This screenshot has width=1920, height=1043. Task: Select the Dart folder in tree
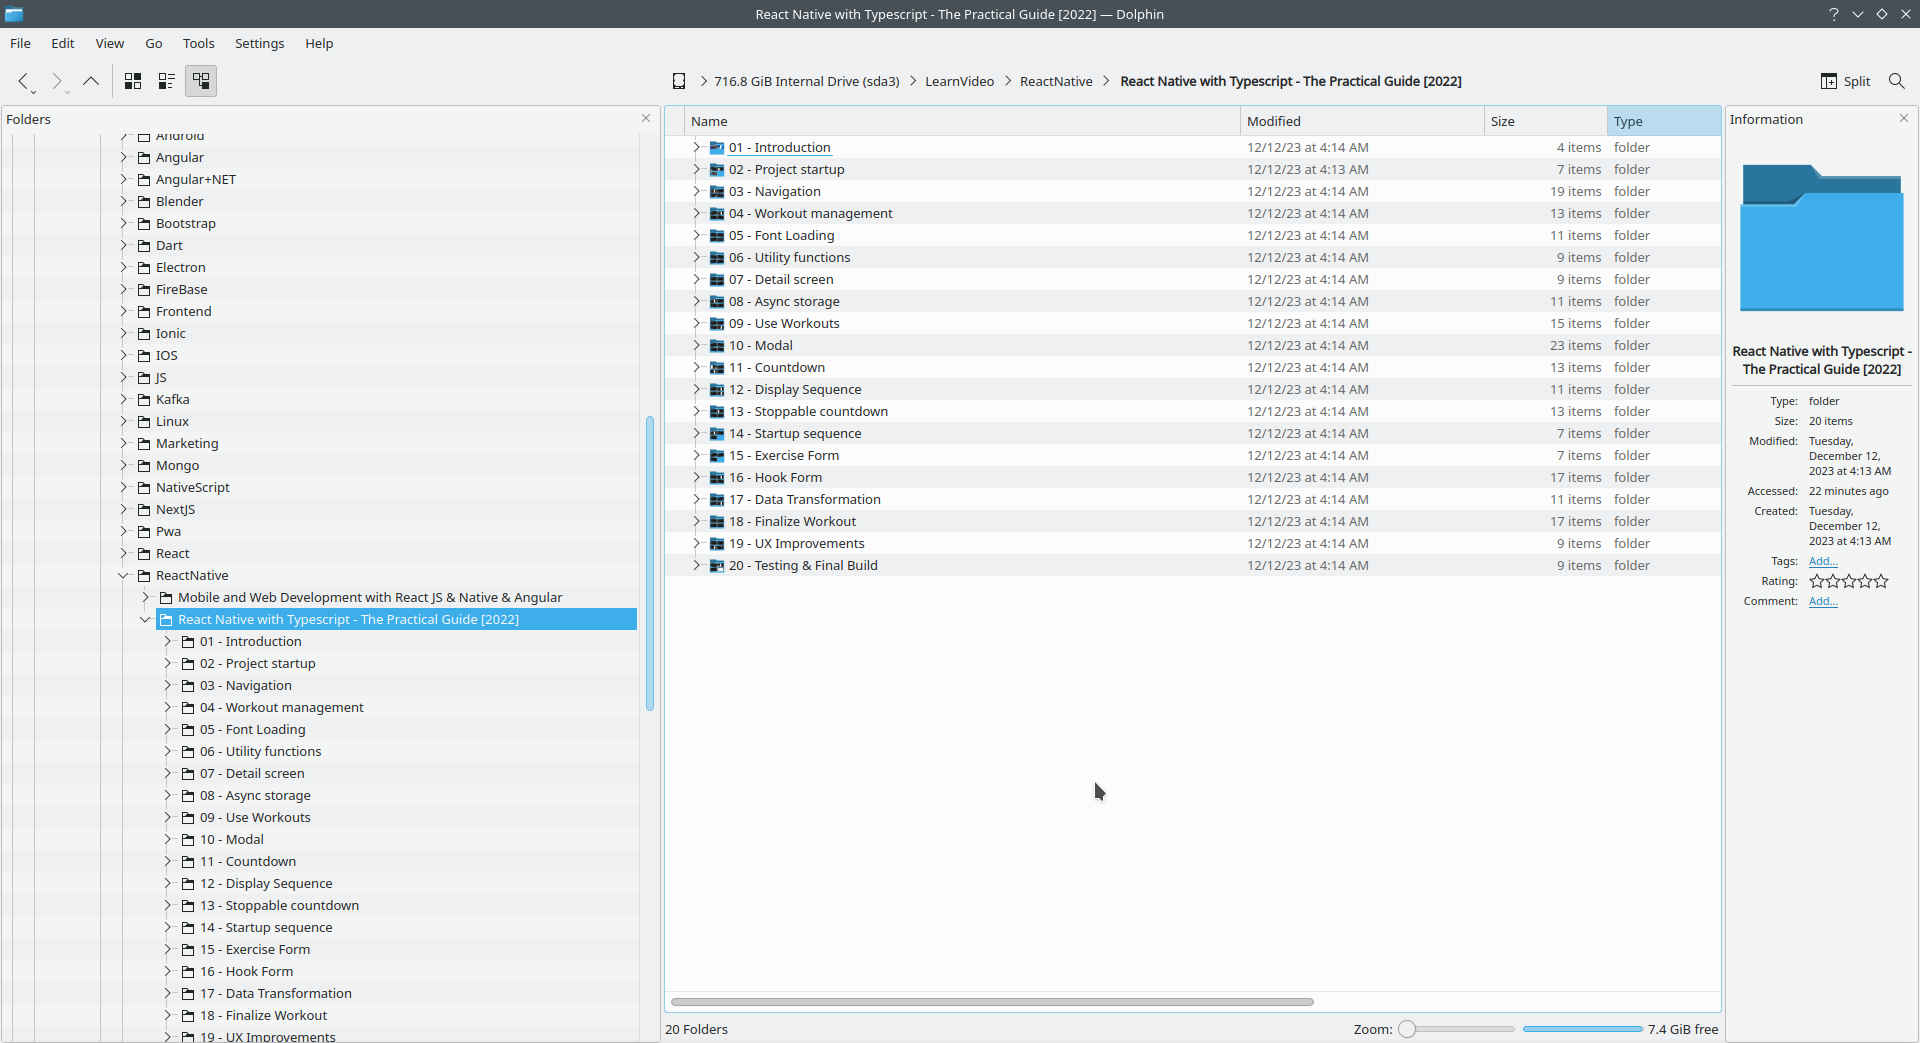(169, 245)
